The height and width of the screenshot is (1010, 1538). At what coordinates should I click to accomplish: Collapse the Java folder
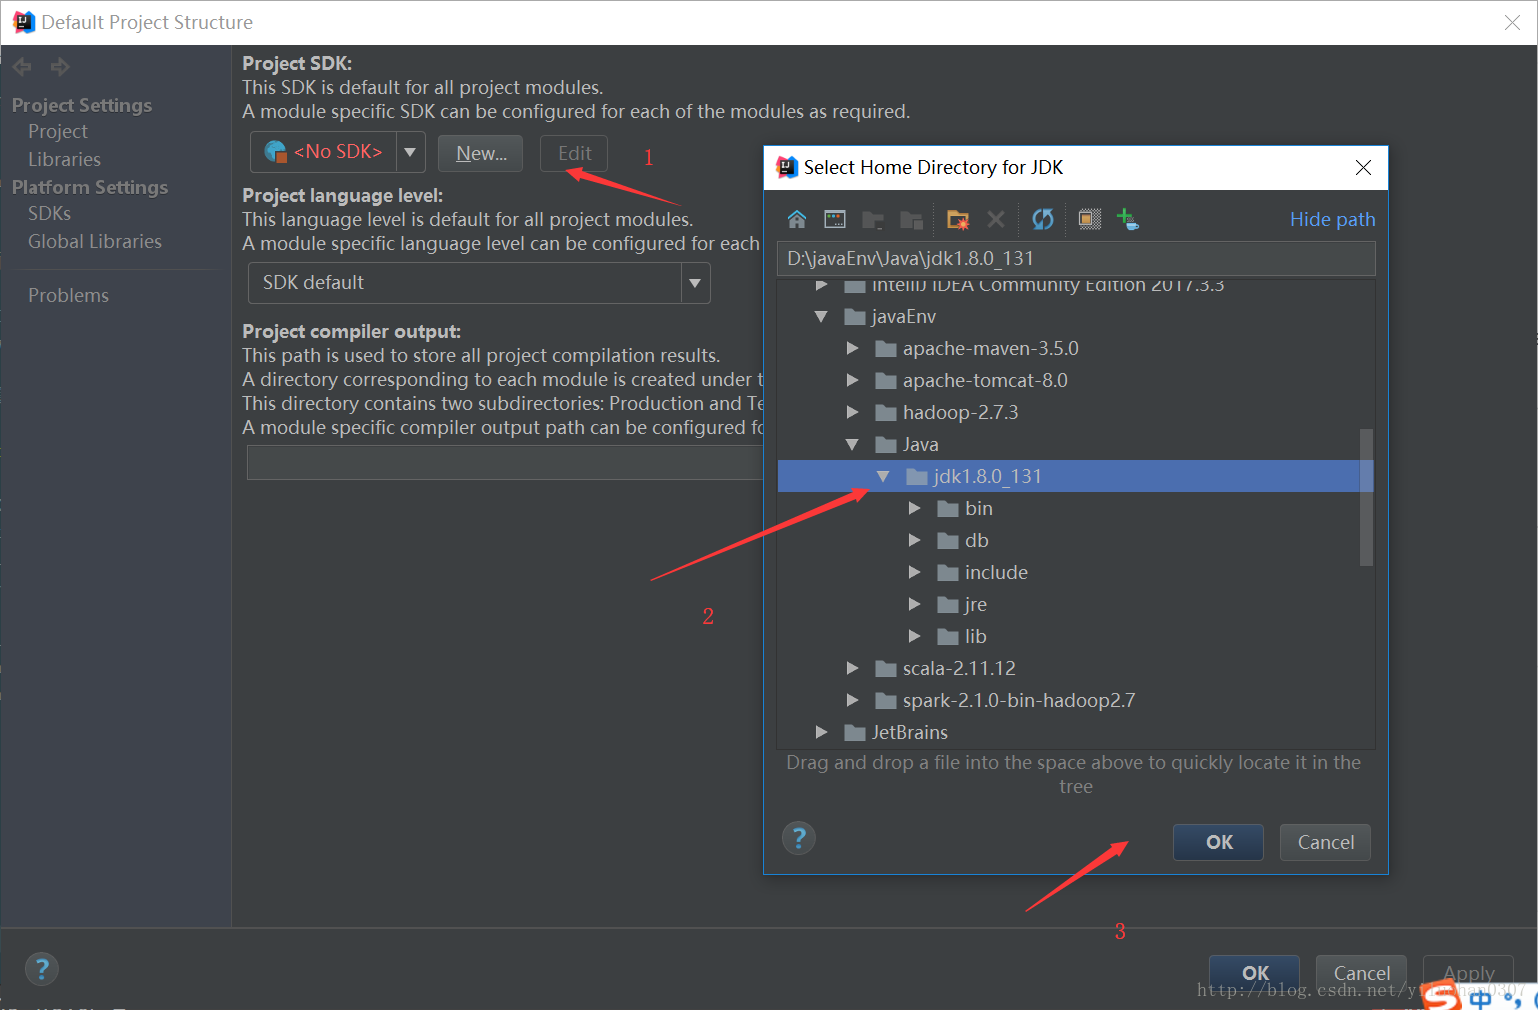click(852, 445)
